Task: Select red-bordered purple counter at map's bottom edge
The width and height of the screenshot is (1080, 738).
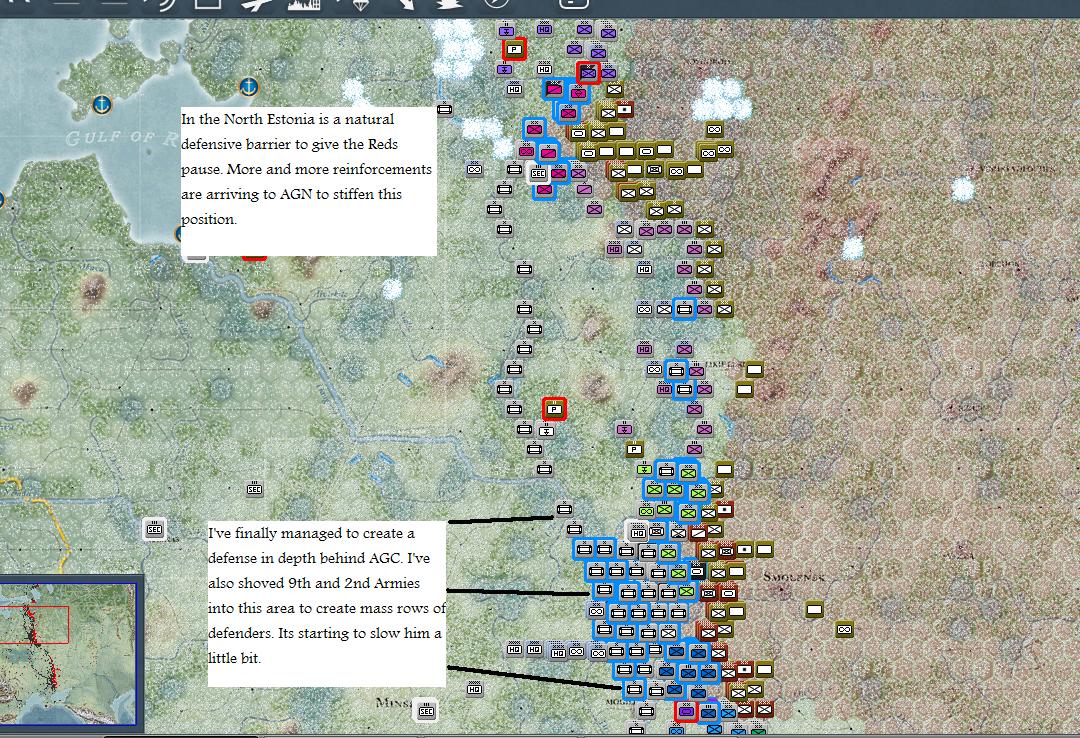Action: click(686, 710)
